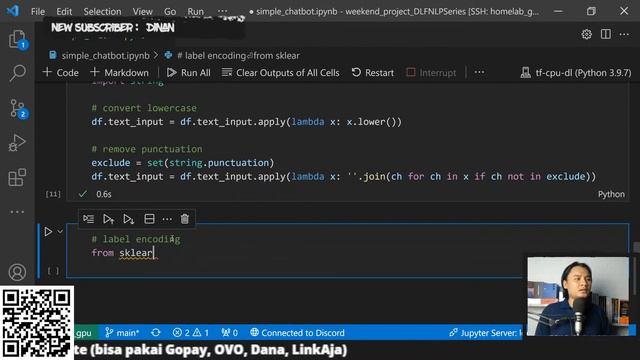
Task: Open the Run and Debug view
Action: [x=17, y=143]
